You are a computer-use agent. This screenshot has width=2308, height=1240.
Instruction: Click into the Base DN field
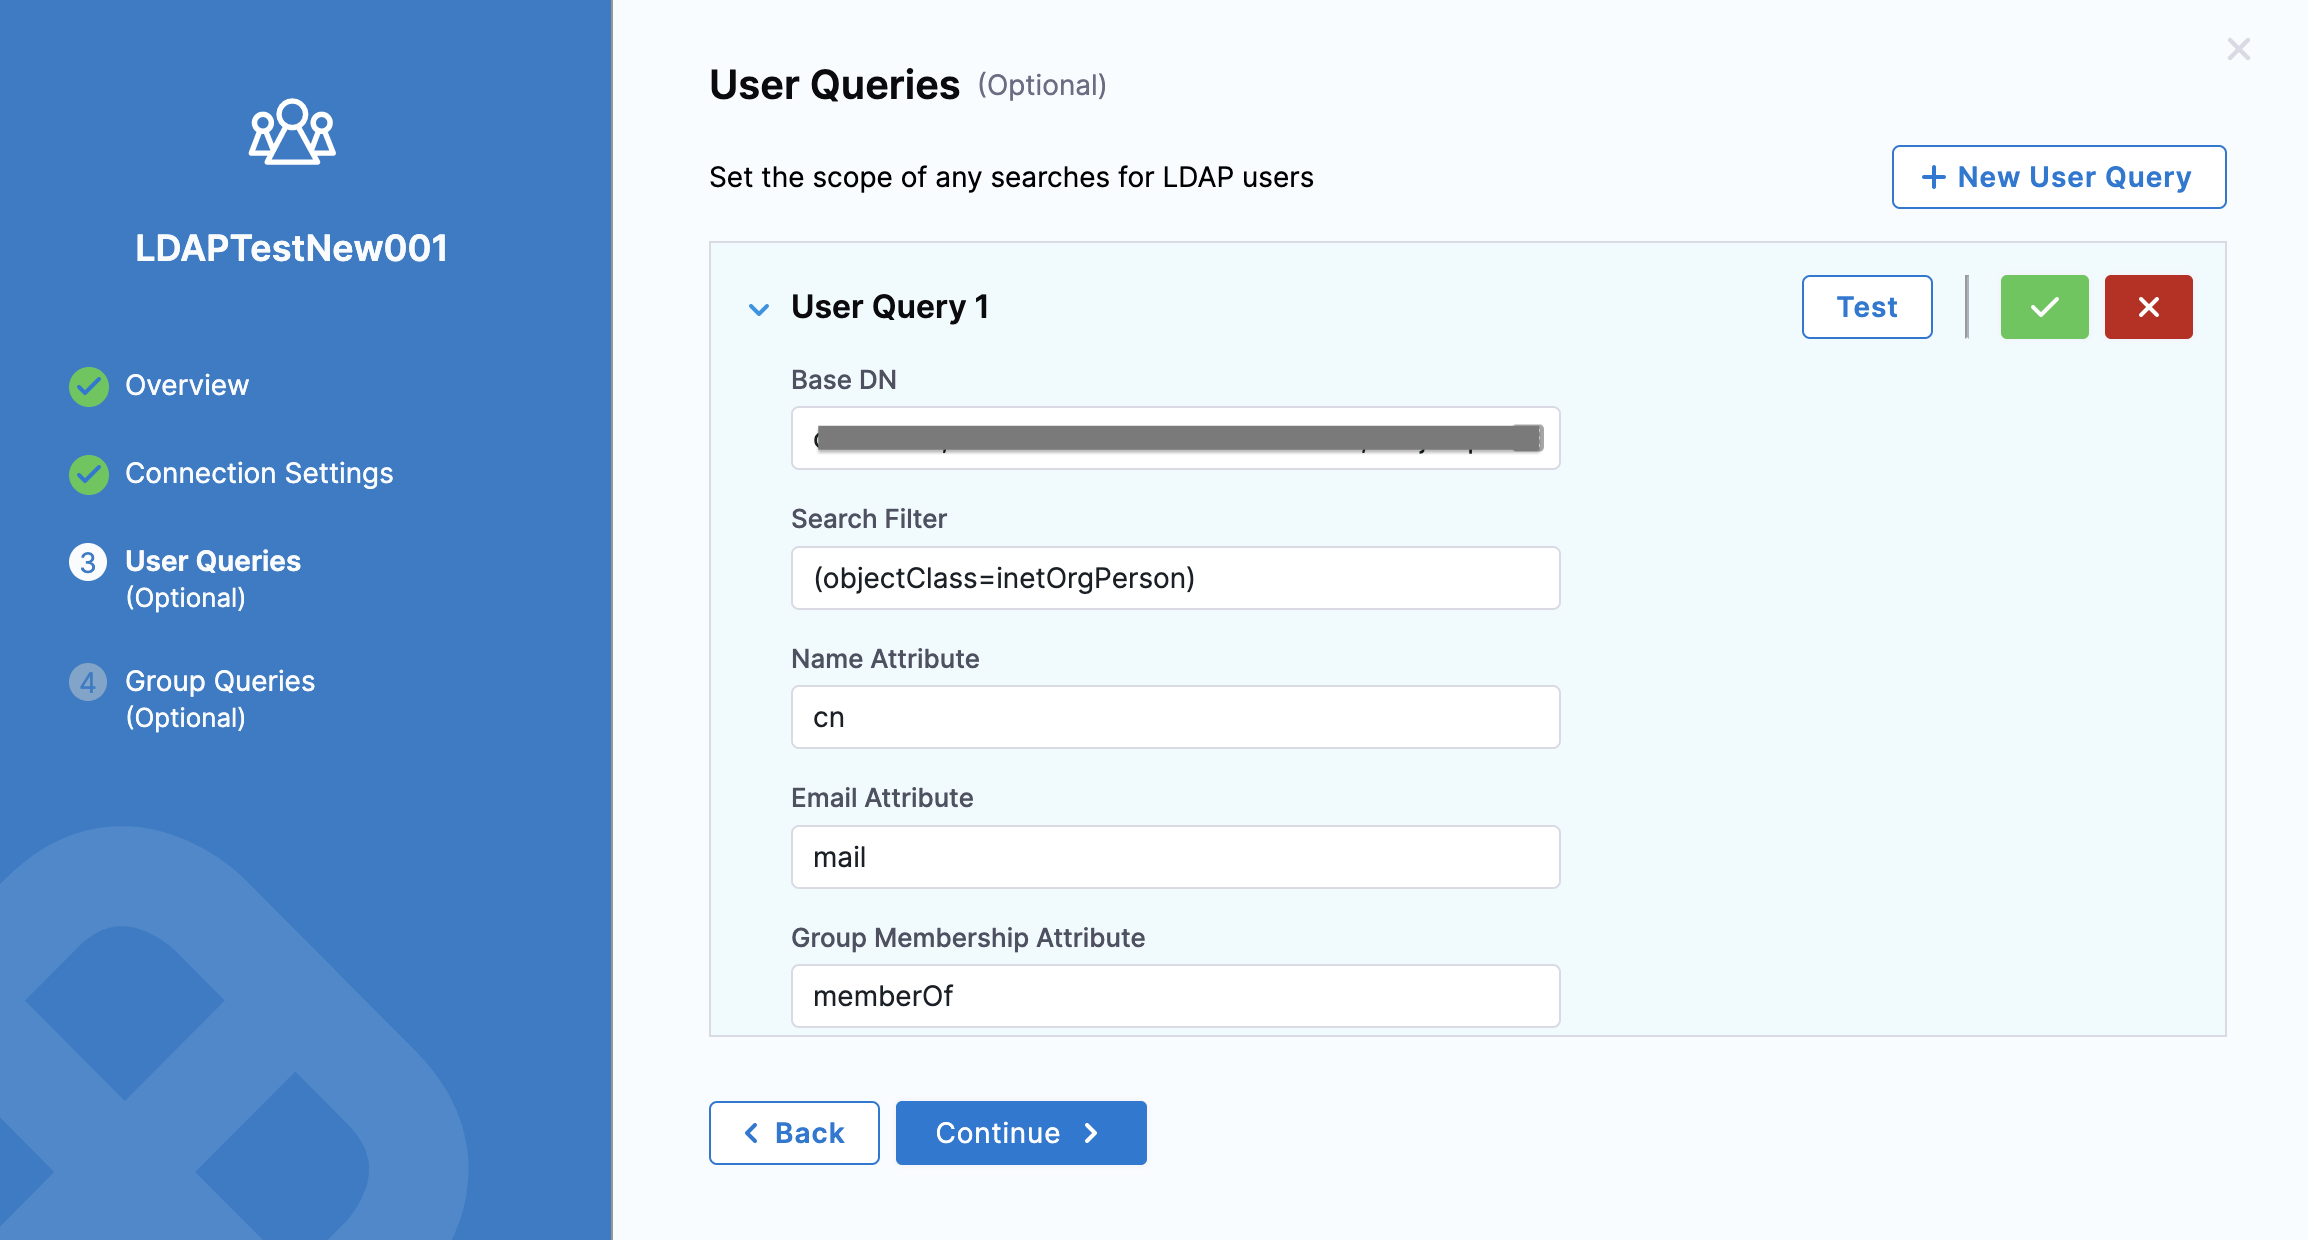[x=1175, y=438]
